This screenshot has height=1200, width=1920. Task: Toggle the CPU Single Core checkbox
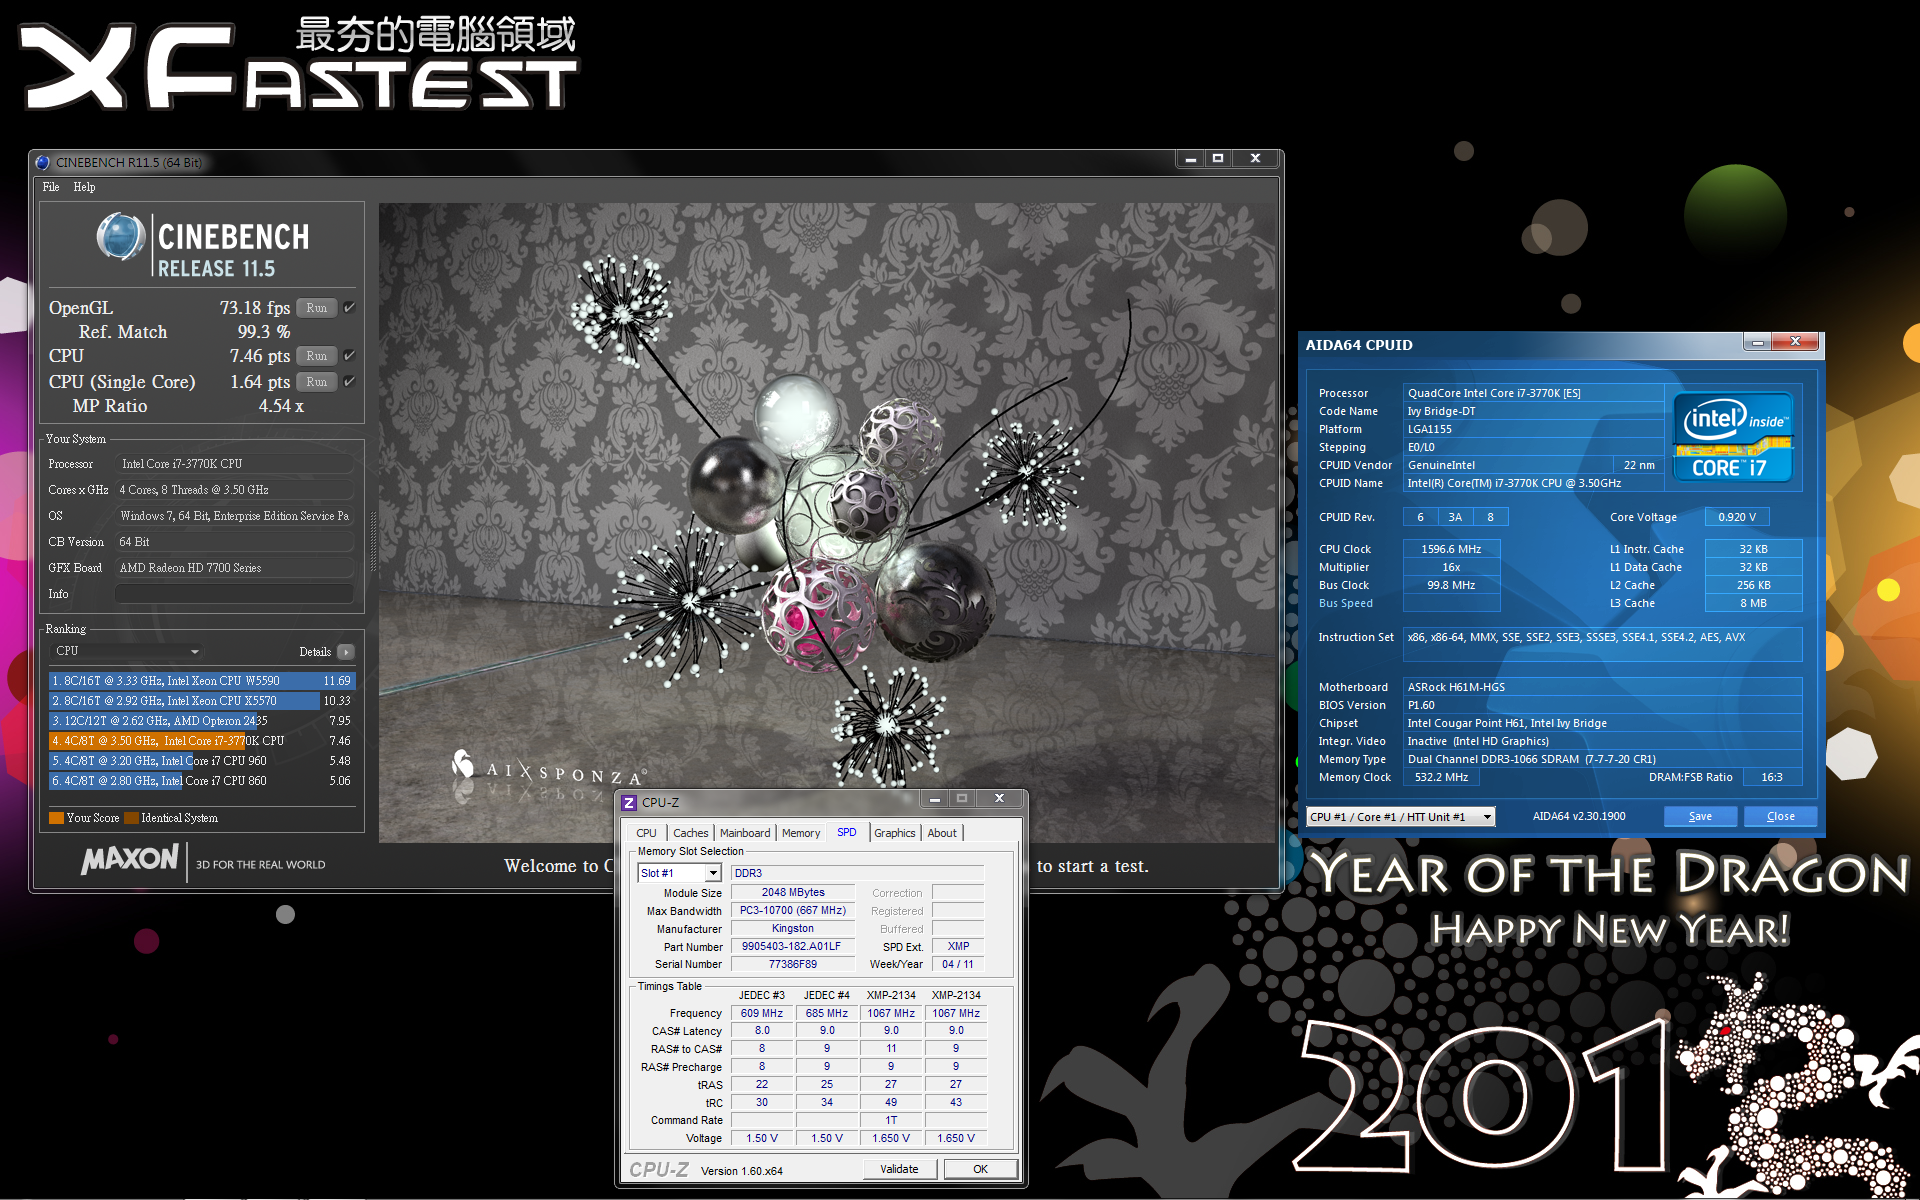click(349, 382)
